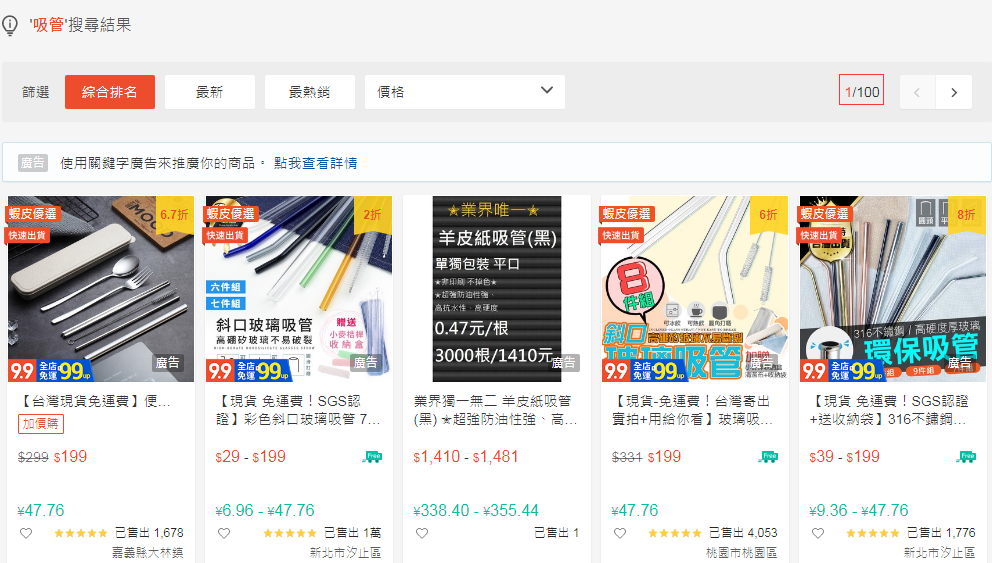
Task: Click the location text 桃園市桃園區
Action: tap(741, 553)
